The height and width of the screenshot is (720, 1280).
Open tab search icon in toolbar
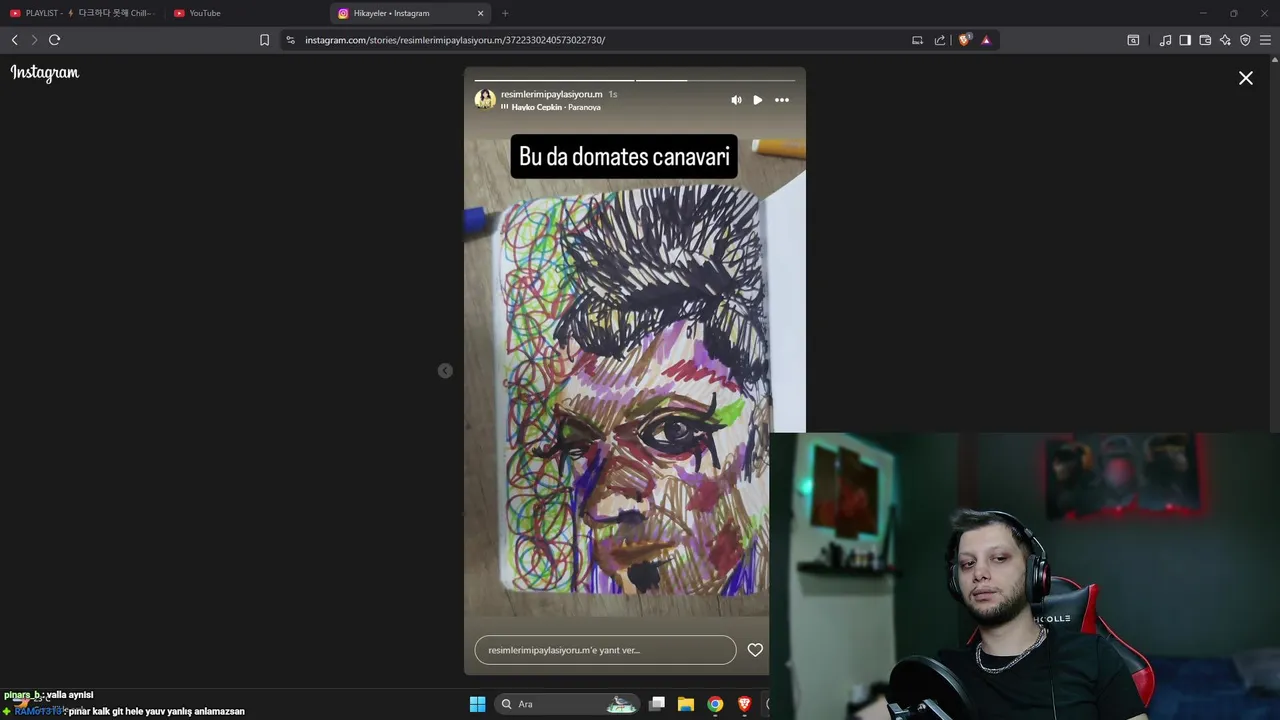[x=1133, y=40]
